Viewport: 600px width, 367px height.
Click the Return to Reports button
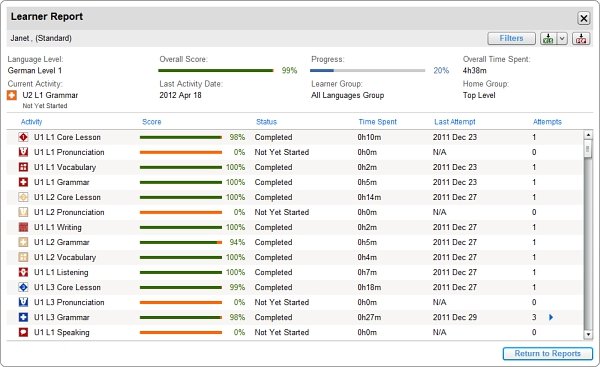[x=548, y=353]
